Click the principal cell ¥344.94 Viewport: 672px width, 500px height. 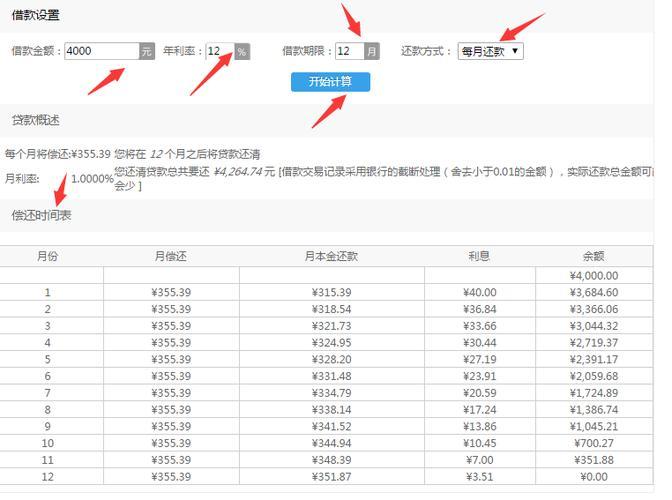pyautogui.click(x=332, y=443)
